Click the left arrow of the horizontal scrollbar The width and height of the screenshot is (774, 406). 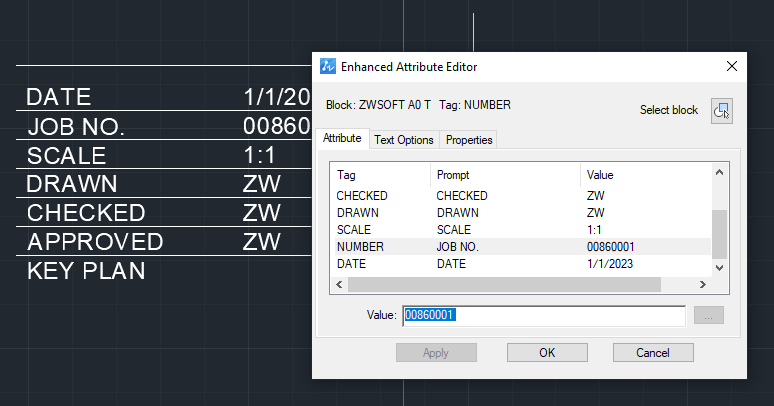(x=339, y=284)
